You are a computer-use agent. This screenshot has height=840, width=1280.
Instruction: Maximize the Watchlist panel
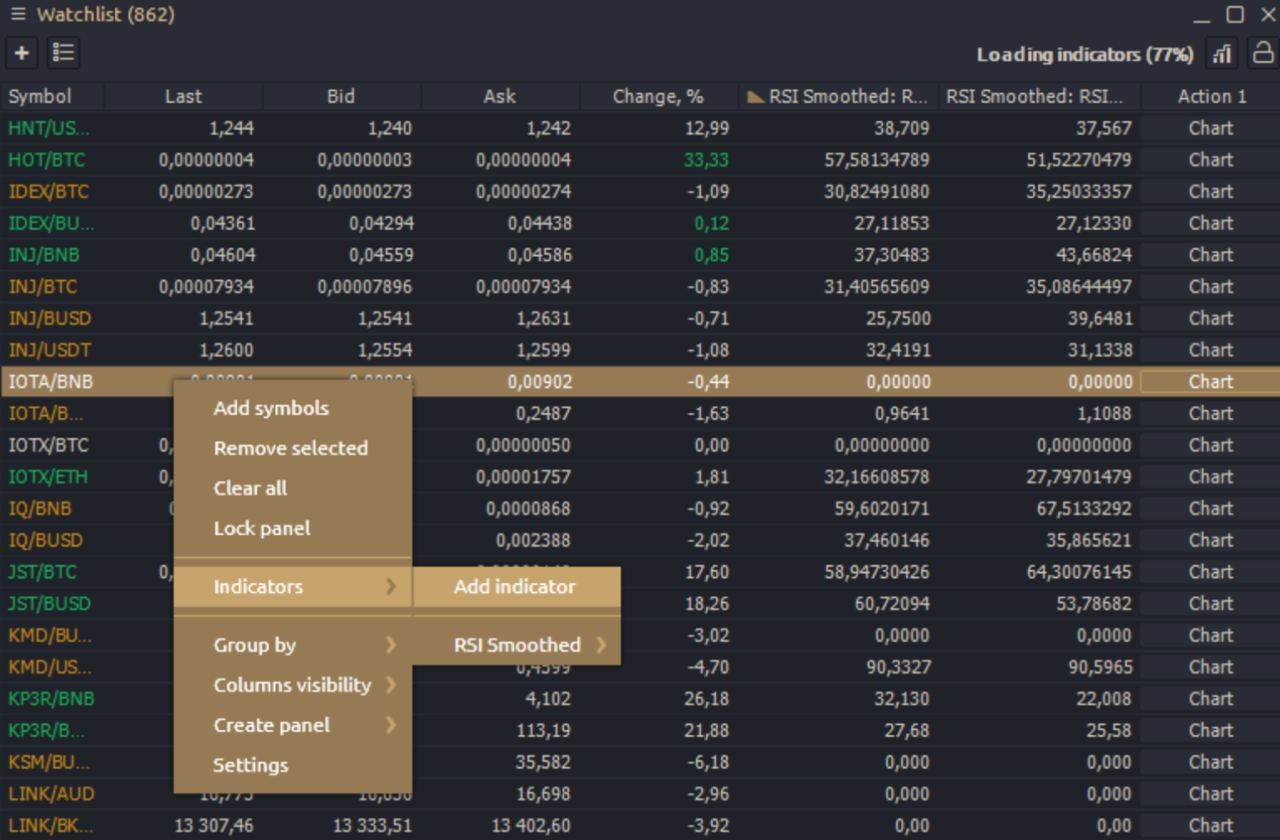point(1235,15)
